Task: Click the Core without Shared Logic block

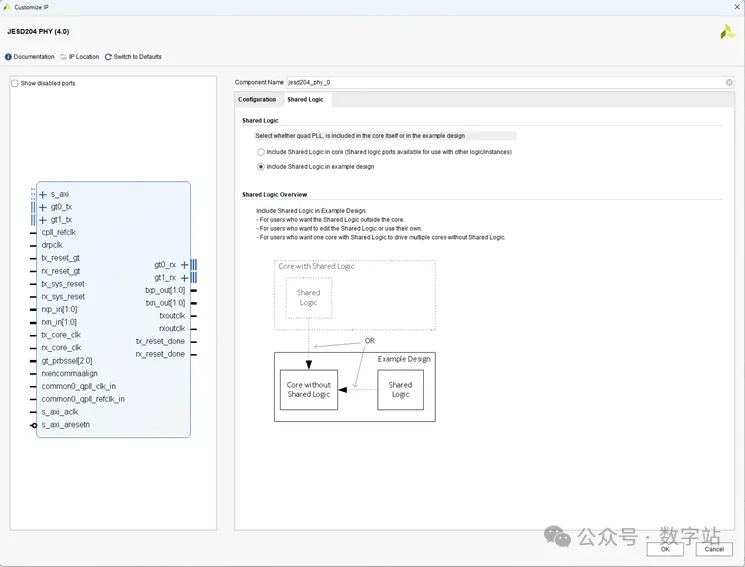Action: pyautogui.click(x=309, y=389)
